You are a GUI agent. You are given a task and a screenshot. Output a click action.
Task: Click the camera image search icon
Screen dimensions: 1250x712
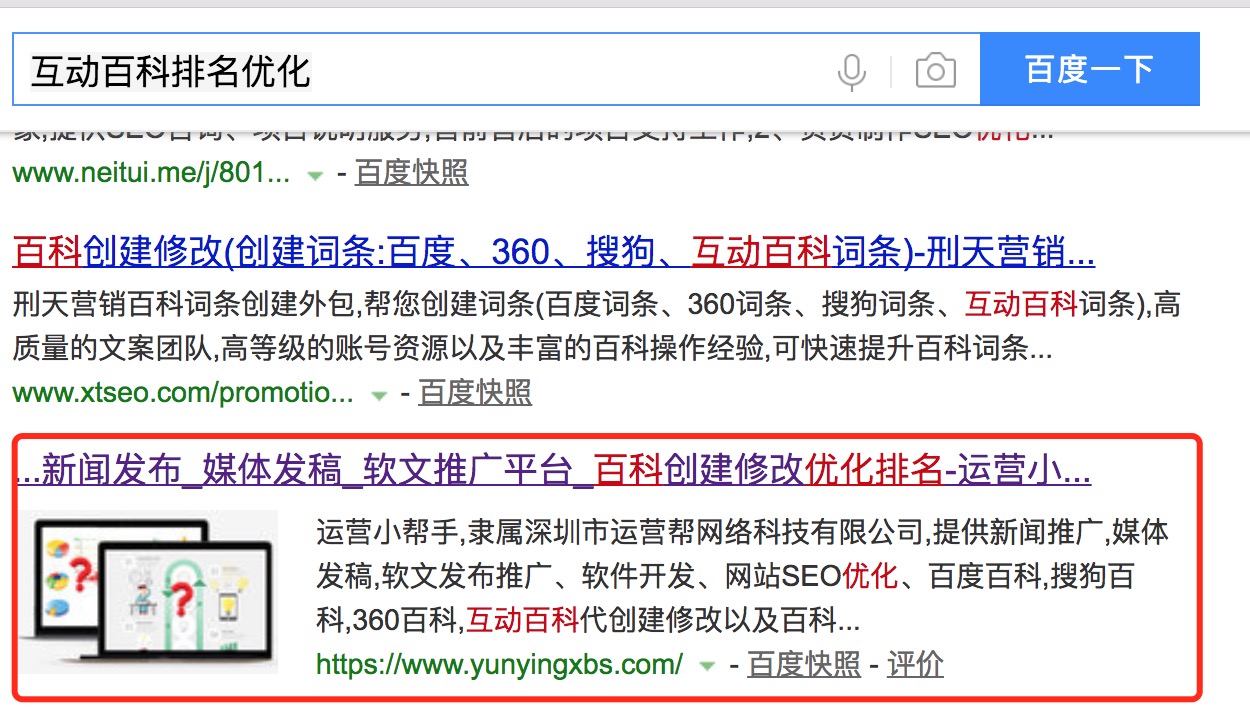[935, 71]
